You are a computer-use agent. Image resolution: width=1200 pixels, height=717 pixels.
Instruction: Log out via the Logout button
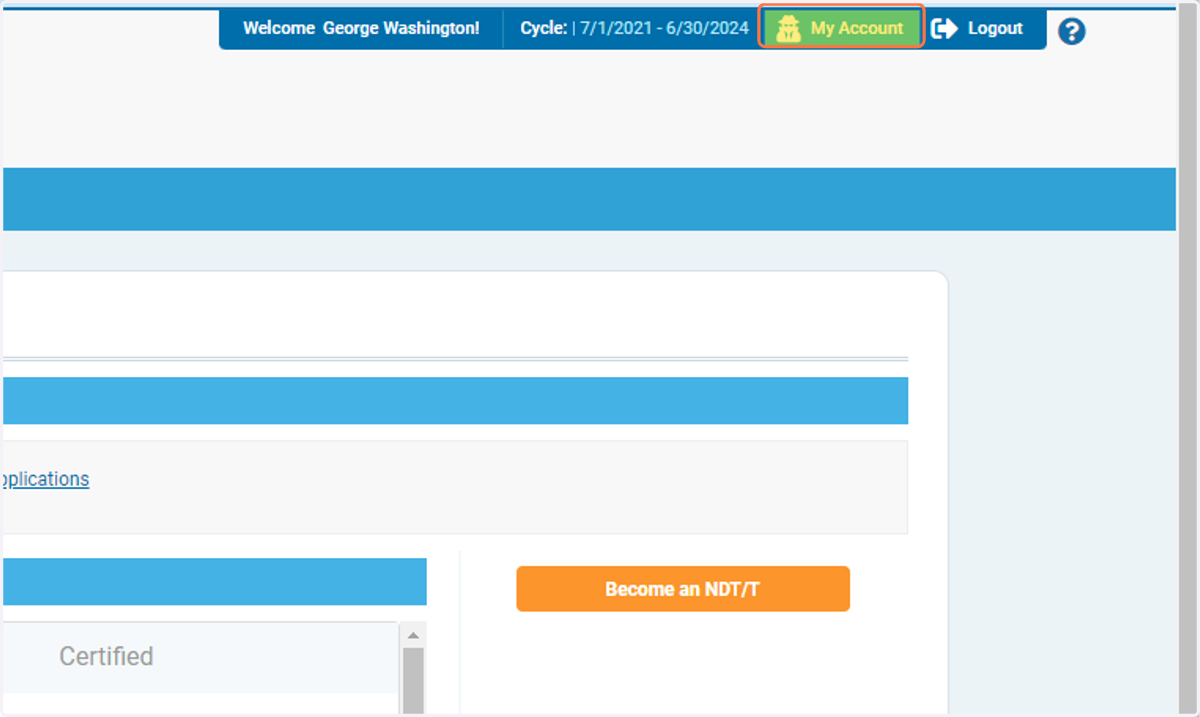click(977, 29)
